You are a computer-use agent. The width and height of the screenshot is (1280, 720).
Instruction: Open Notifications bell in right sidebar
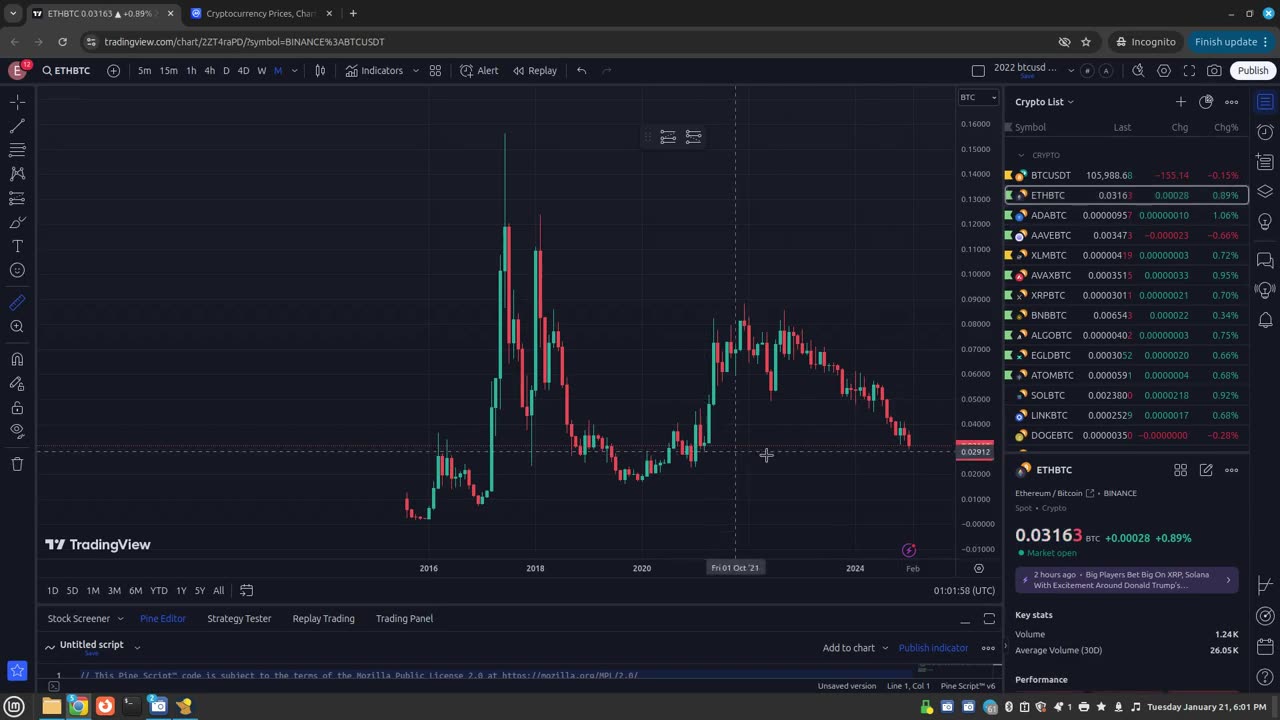(1265, 320)
